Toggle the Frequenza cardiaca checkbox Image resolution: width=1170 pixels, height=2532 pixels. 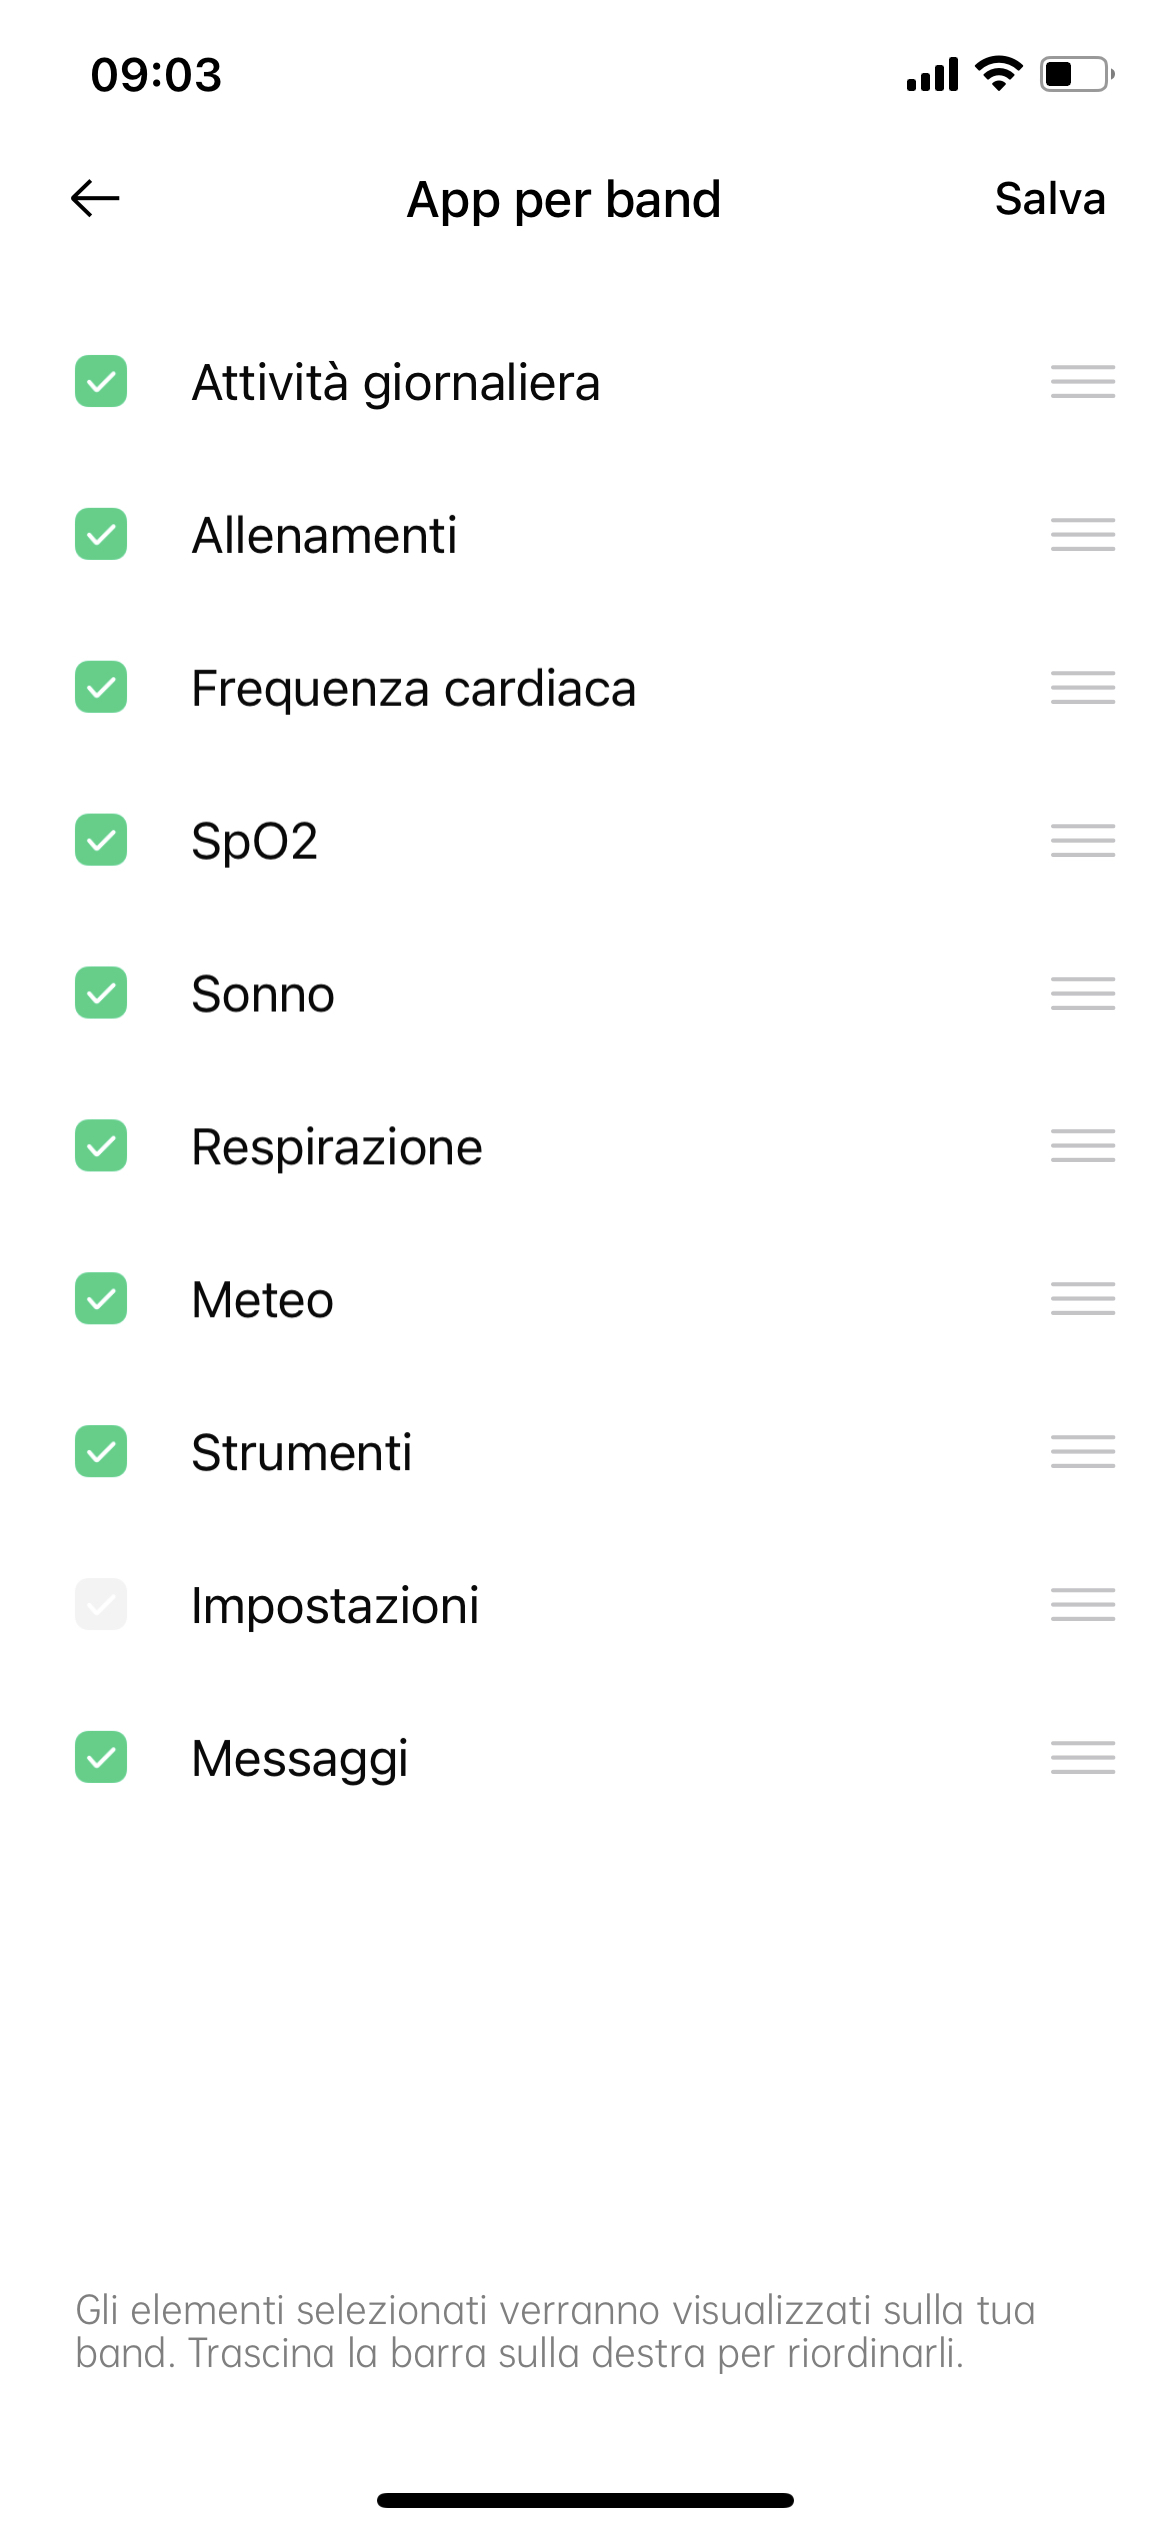(x=101, y=688)
